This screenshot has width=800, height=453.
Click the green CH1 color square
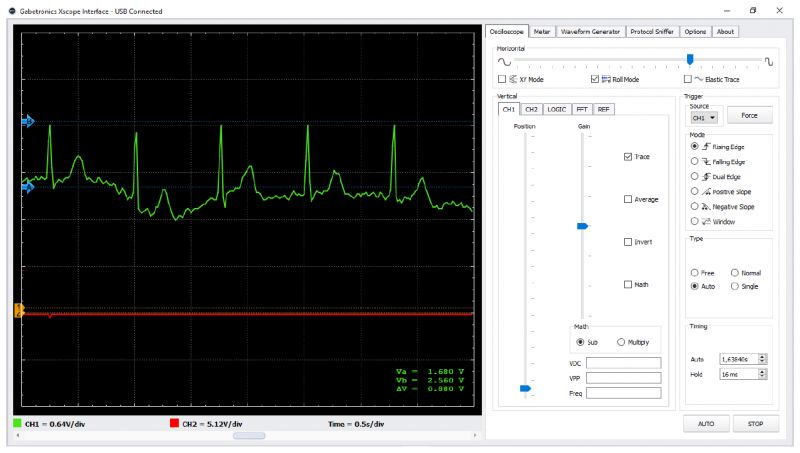point(17,423)
